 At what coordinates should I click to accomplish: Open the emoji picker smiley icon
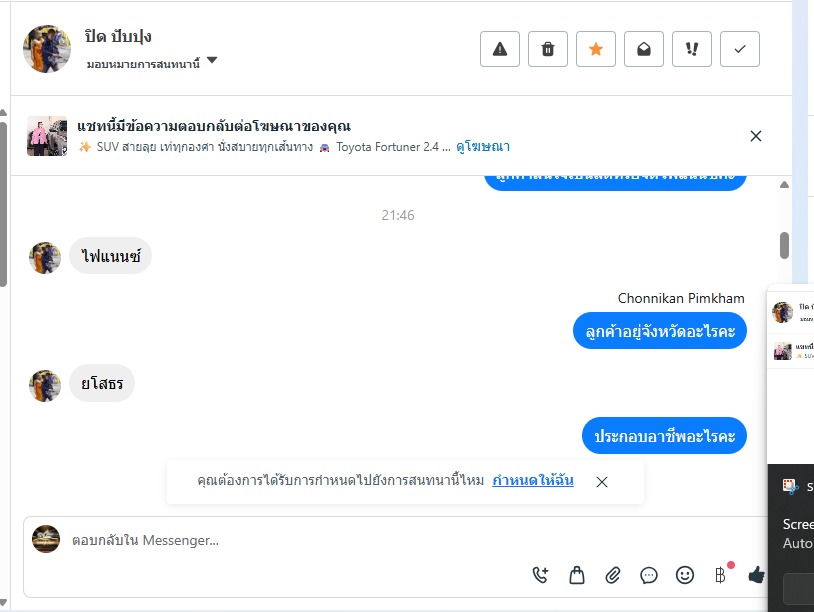point(685,575)
